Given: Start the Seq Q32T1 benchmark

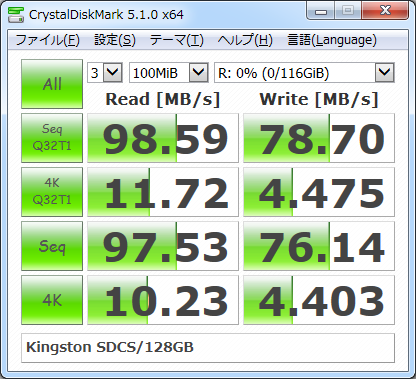Looking at the screenshot, I should 52,138.
